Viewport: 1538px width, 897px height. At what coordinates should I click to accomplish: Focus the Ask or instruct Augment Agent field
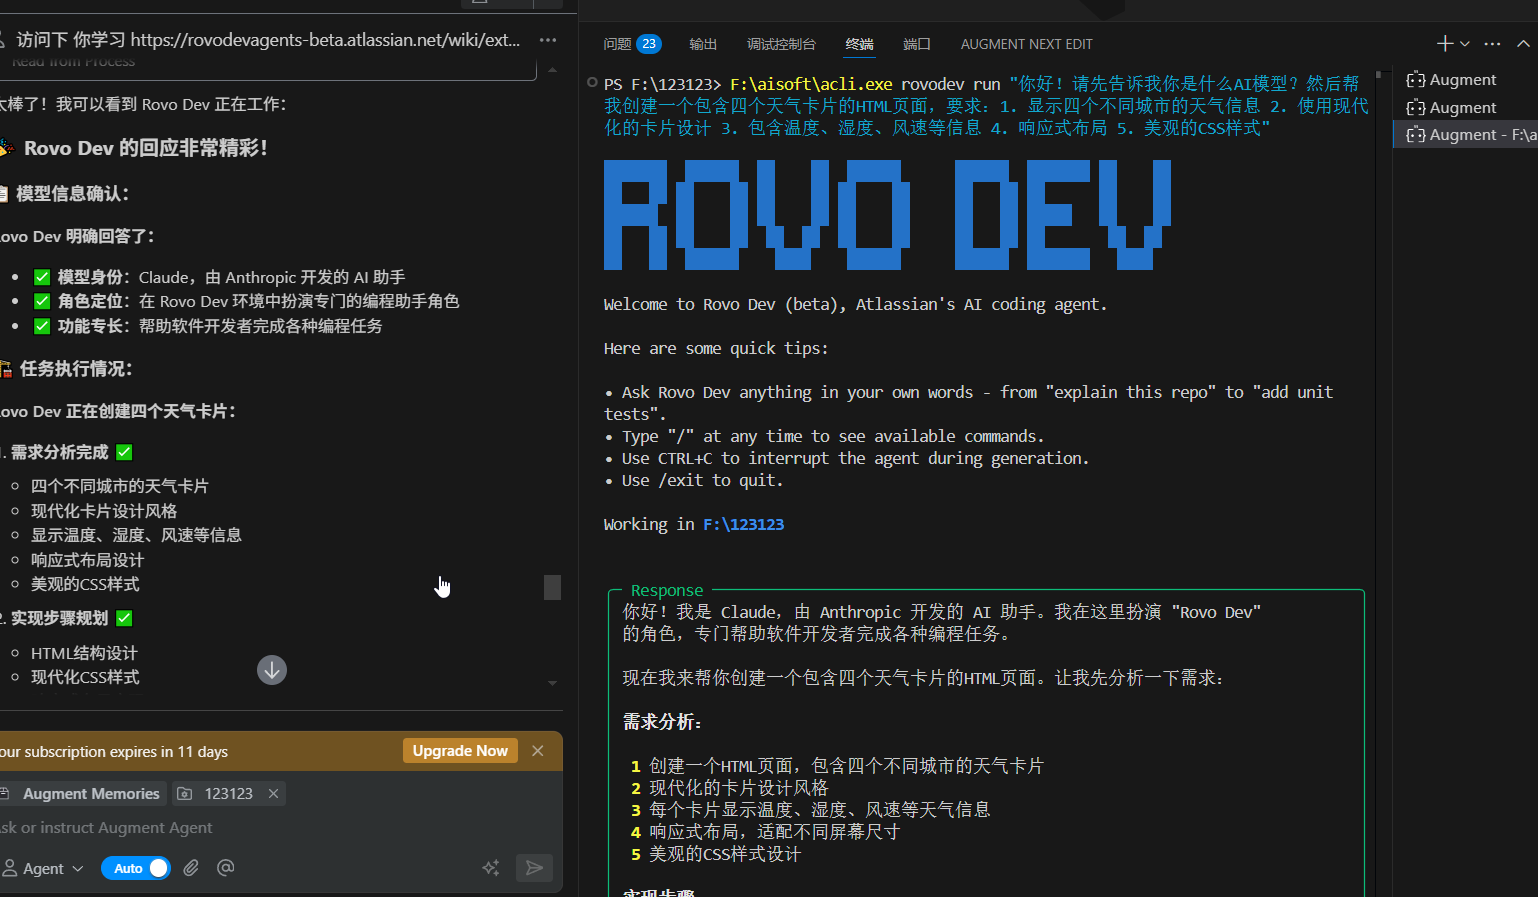pos(270,828)
